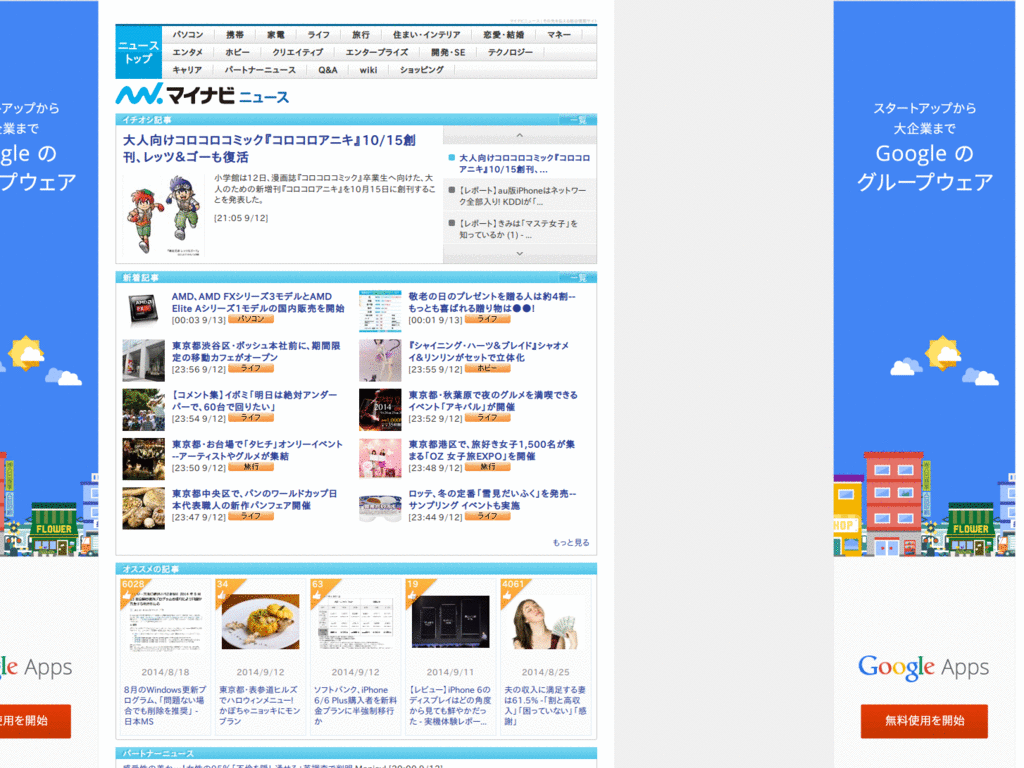Screen dimensions: 1024x768
Task: Open the ボッシュ mobile cafe article
Action: click(256, 351)
